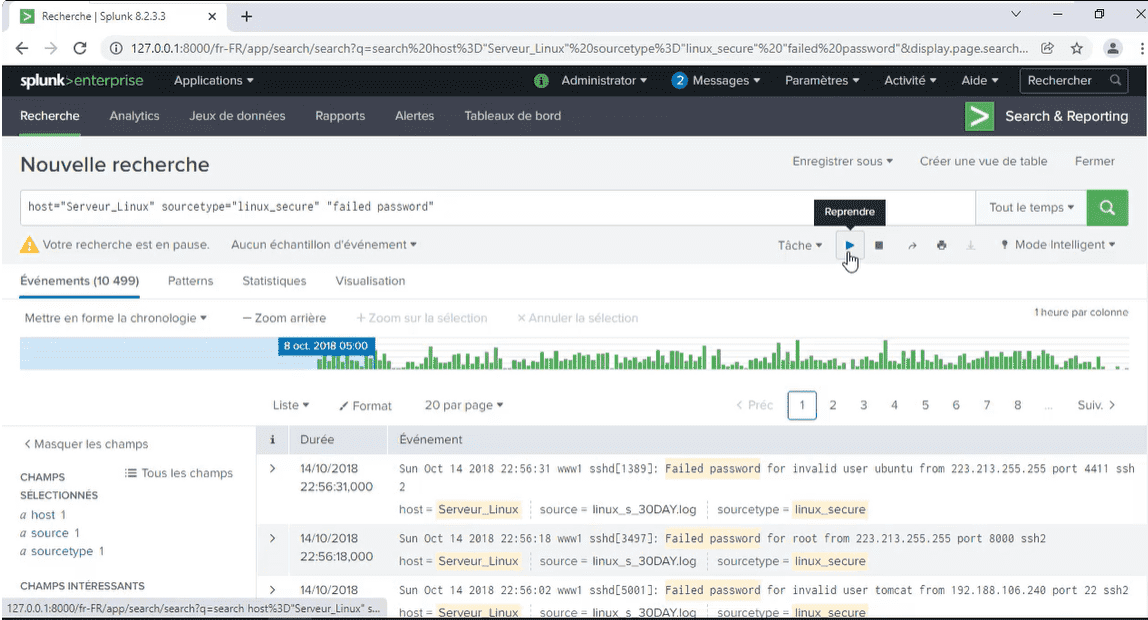Screen dimensions: 1148x620
Task: Bookmark this page with star icon
Action: [x=1076, y=48]
